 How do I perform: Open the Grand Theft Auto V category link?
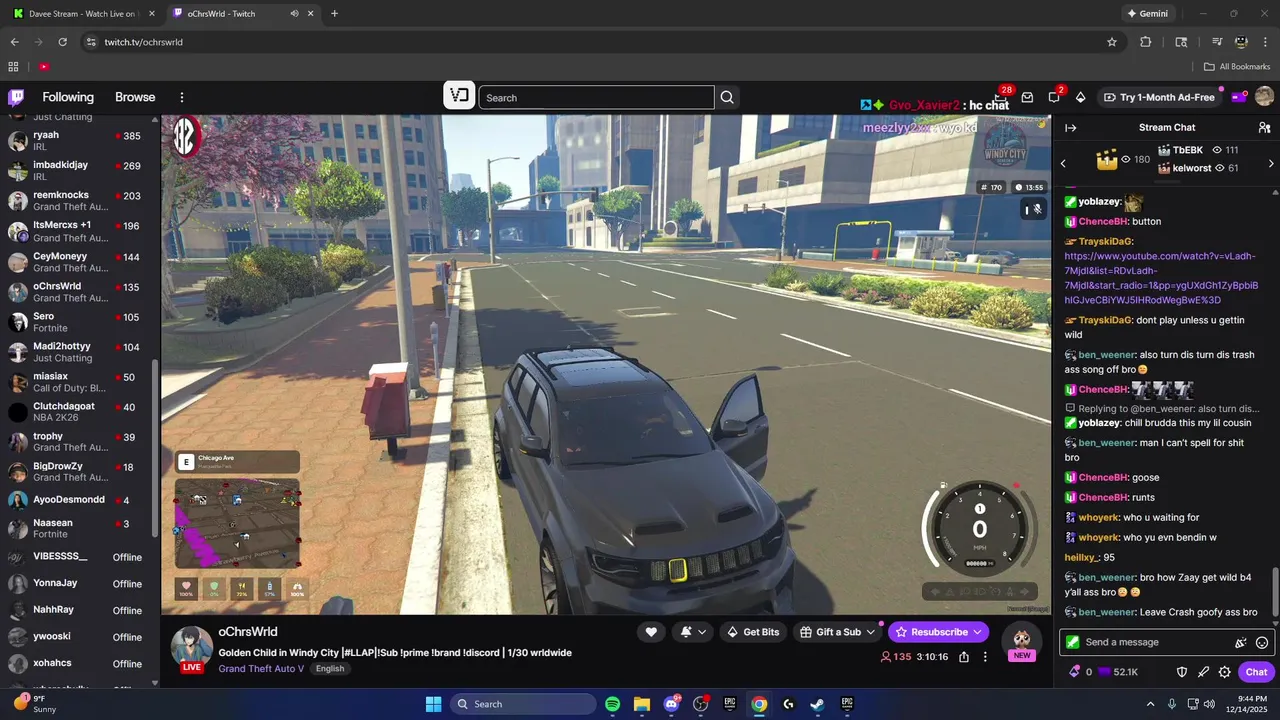click(261, 669)
